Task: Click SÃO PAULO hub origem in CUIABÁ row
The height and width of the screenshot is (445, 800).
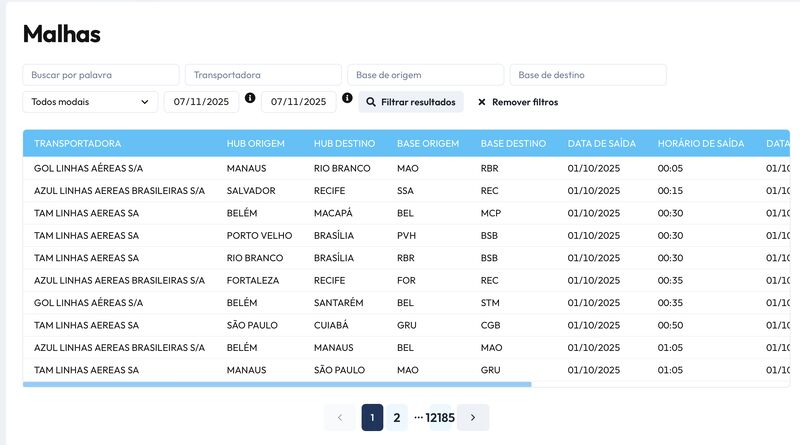Action: 252,326
